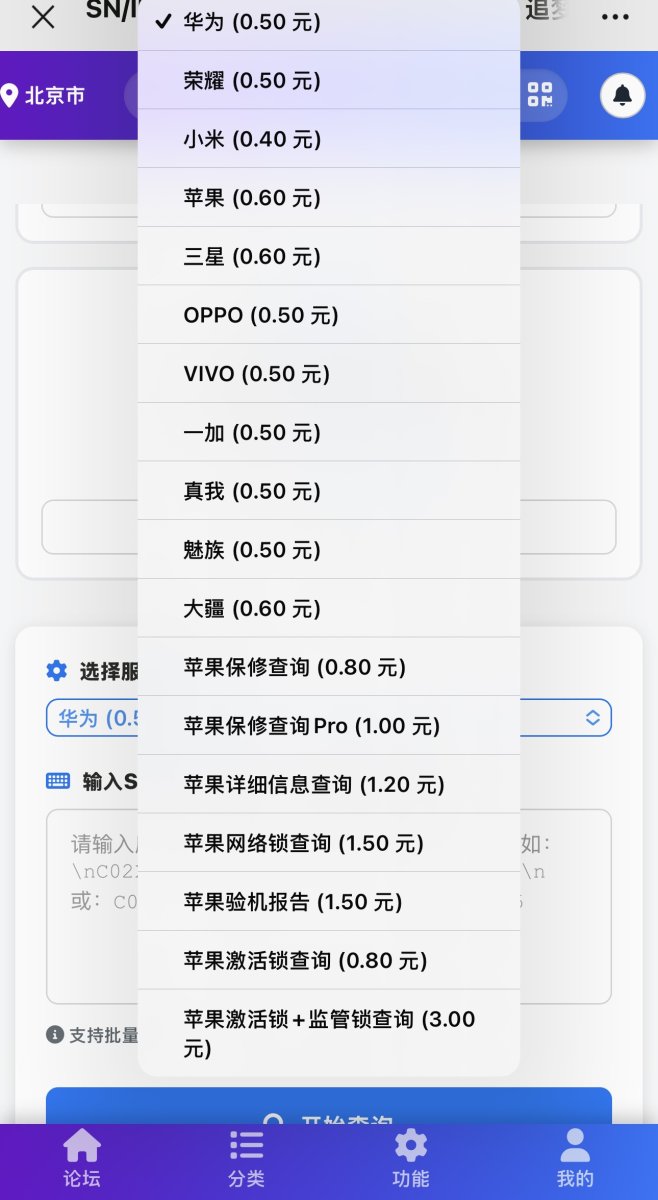Open the 我的 profile tab

point(575,1159)
